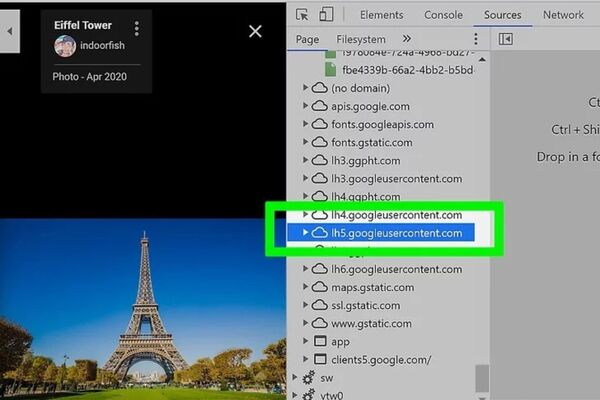Open Sources panel three-dot options menu
Viewport: 600px width, 400px height.
tap(475, 39)
